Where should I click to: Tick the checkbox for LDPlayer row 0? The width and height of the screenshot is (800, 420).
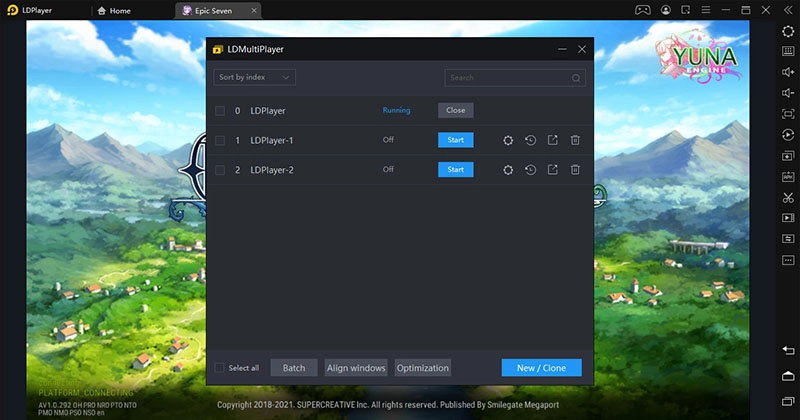220,110
